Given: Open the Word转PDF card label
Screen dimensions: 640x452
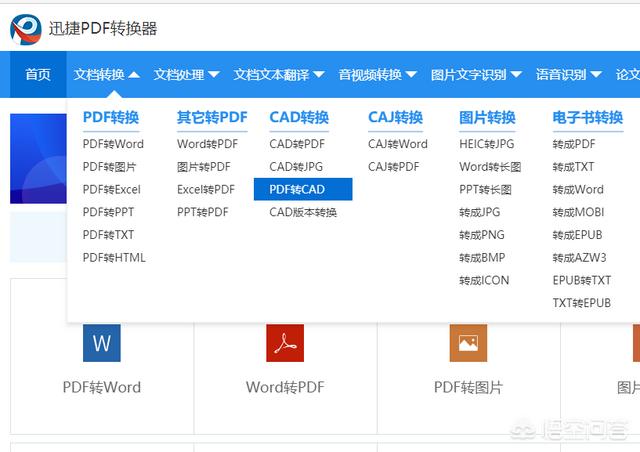Looking at the screenshot, I should coord(285,387).
